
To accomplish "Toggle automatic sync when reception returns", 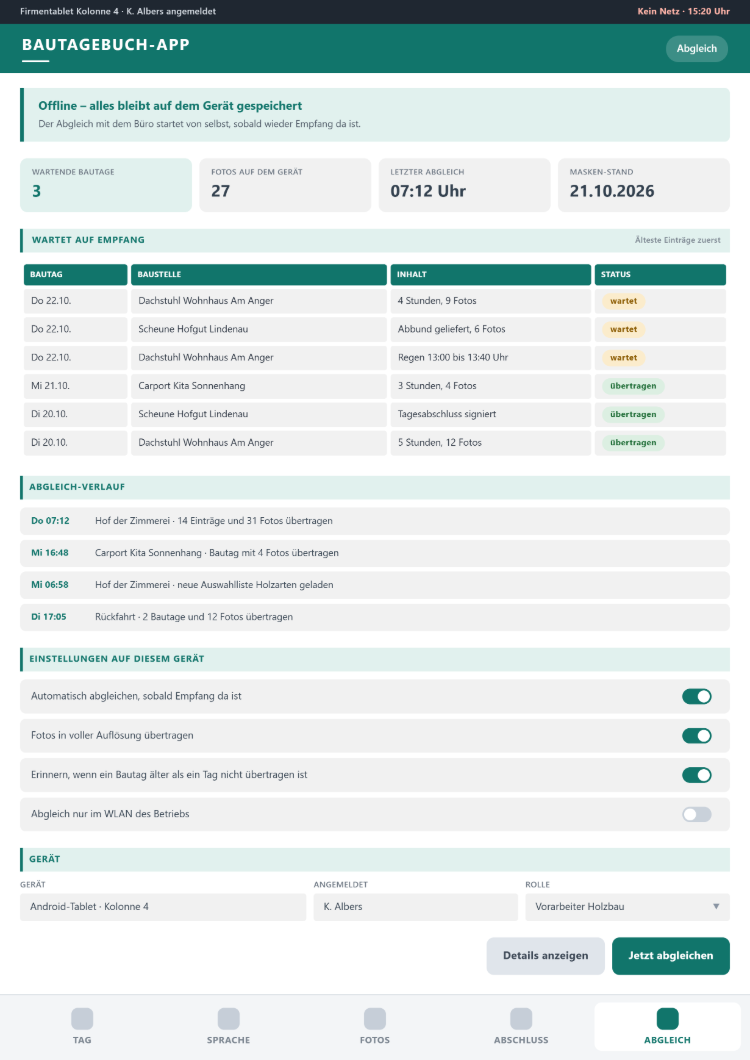I will click(x=697, y=696).
